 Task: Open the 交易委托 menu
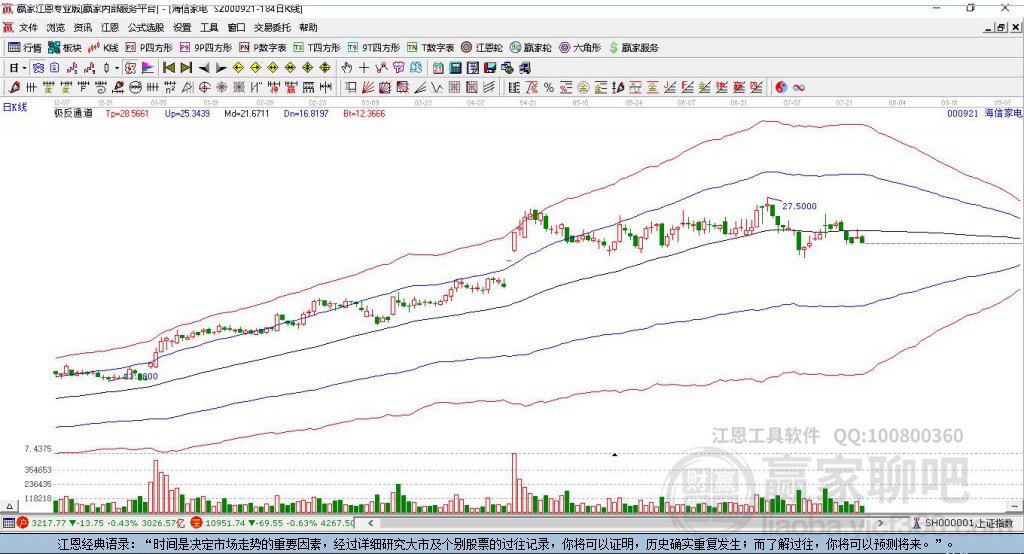coord(272,27)
